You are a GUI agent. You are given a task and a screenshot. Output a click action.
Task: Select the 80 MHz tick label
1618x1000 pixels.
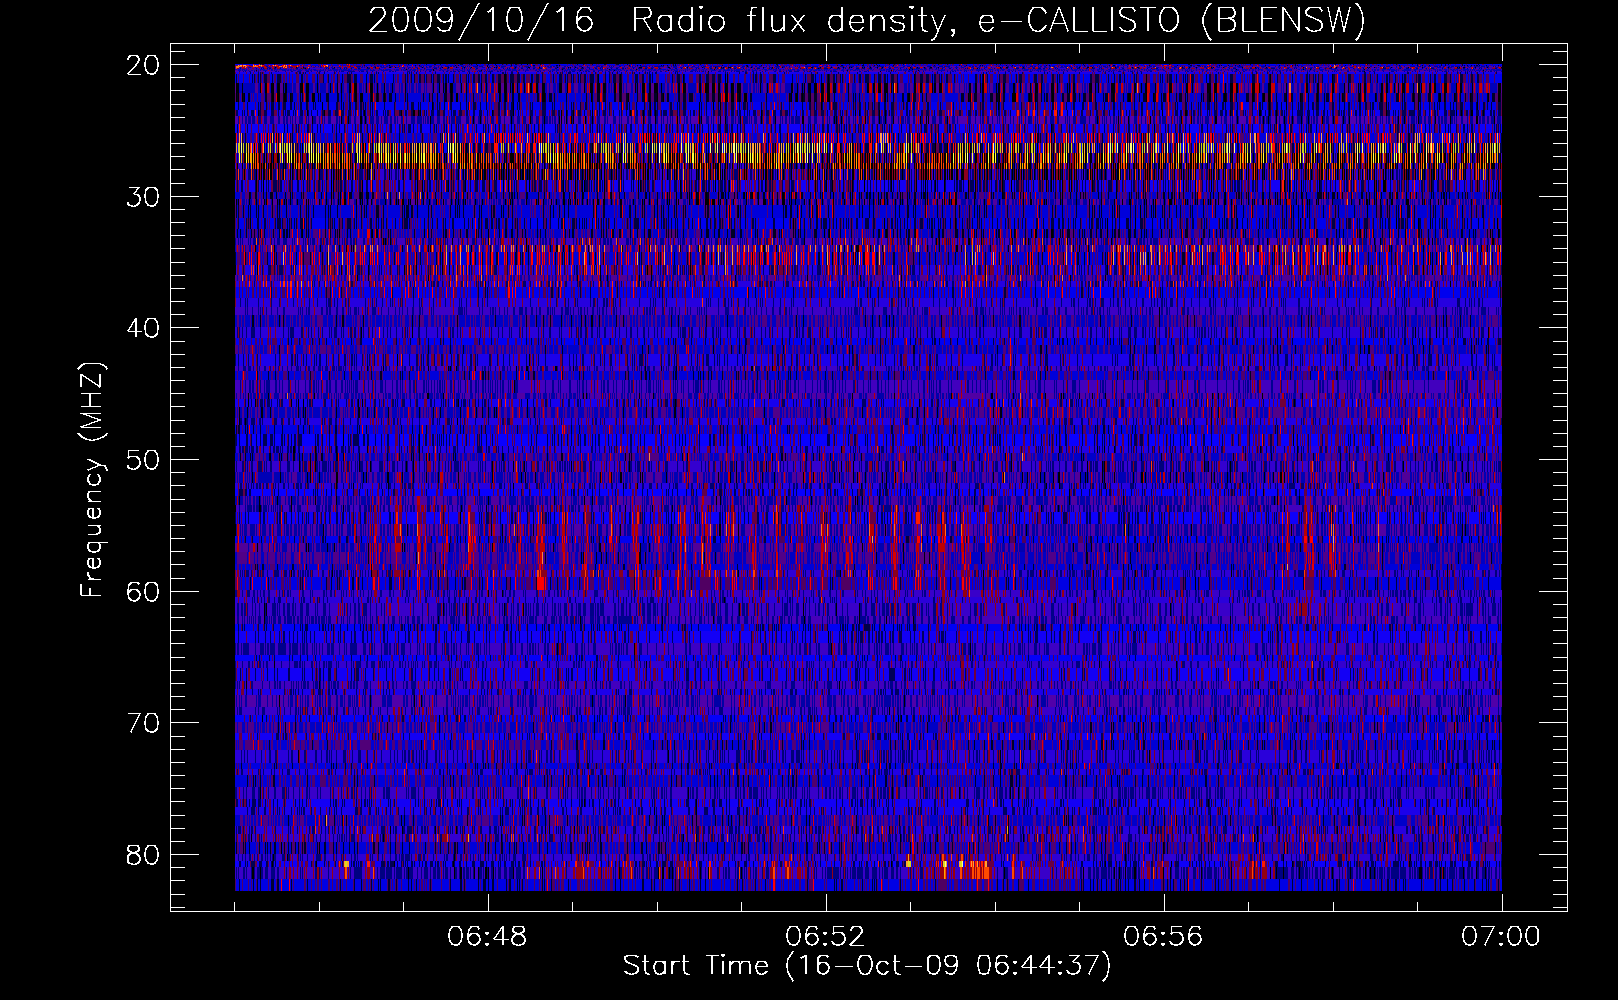pos(144,855)
